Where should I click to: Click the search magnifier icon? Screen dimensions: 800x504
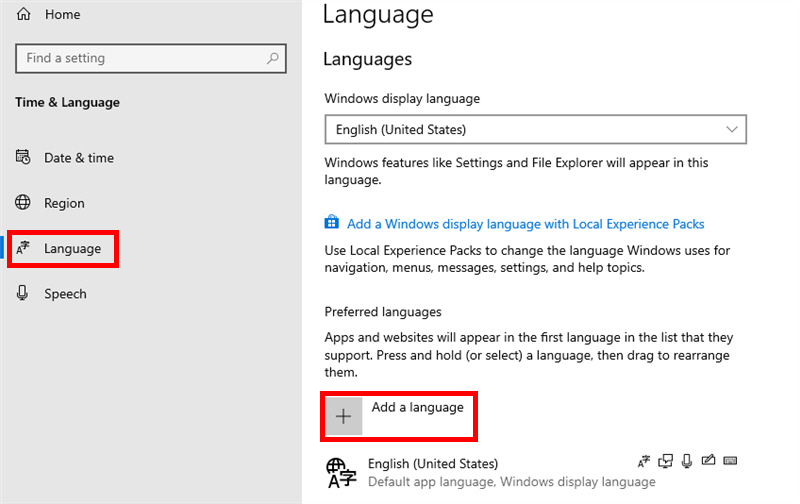click(x=273, y=58)
